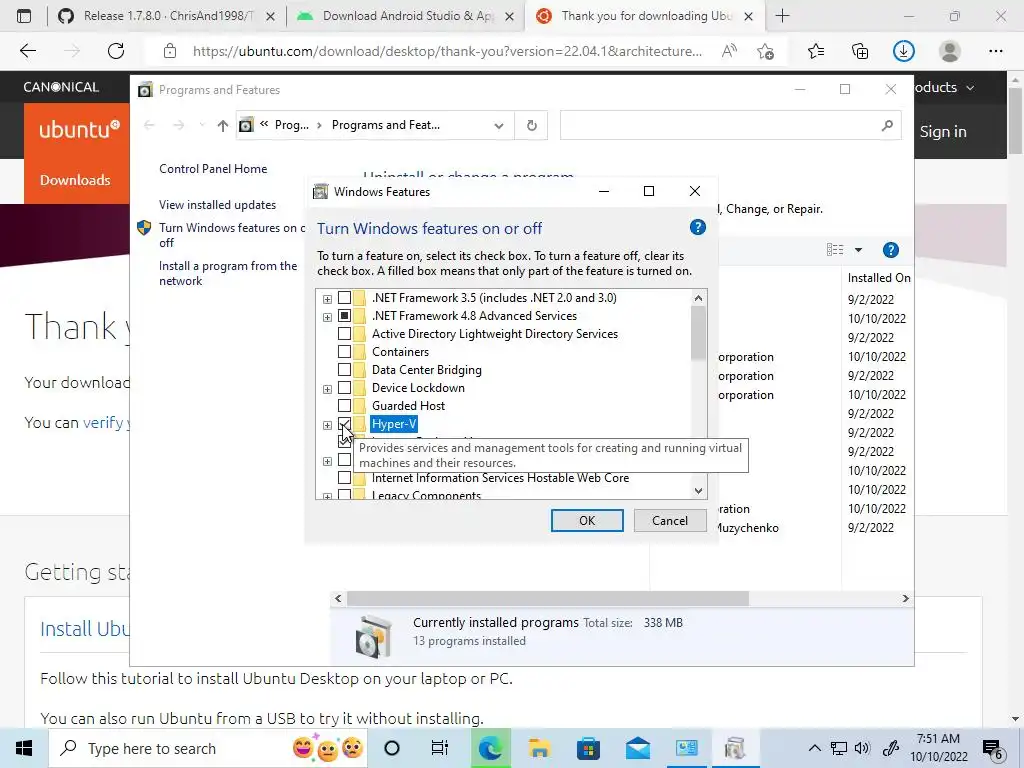The height and width of the screenshot is (768, 1024).
Task: Expand .NET Framework 4.8 Advanced Services node
Action: pos(327,317)
